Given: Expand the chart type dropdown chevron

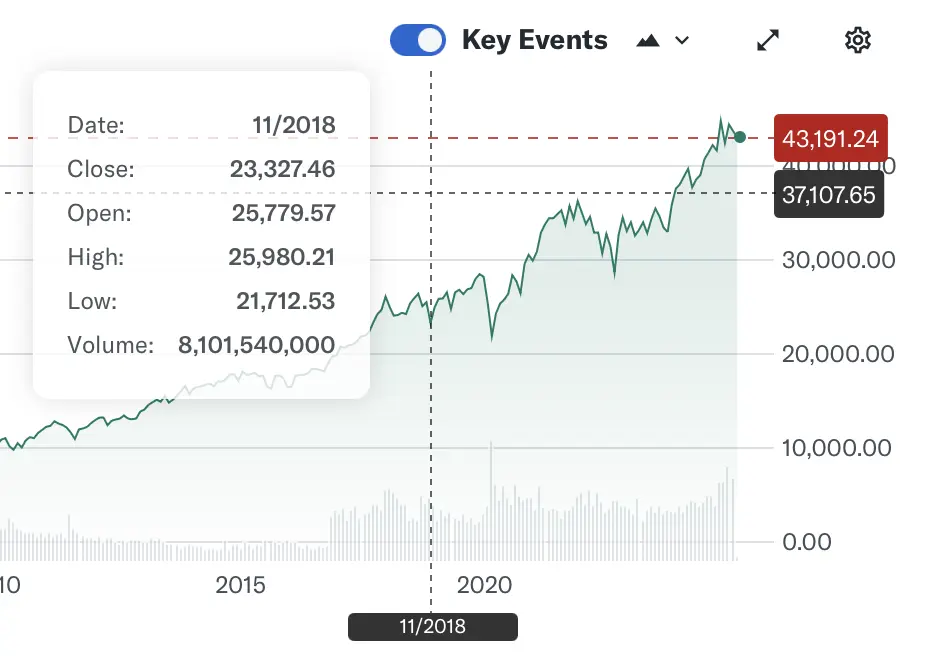Looking at the screenshot, I should 682,40.
